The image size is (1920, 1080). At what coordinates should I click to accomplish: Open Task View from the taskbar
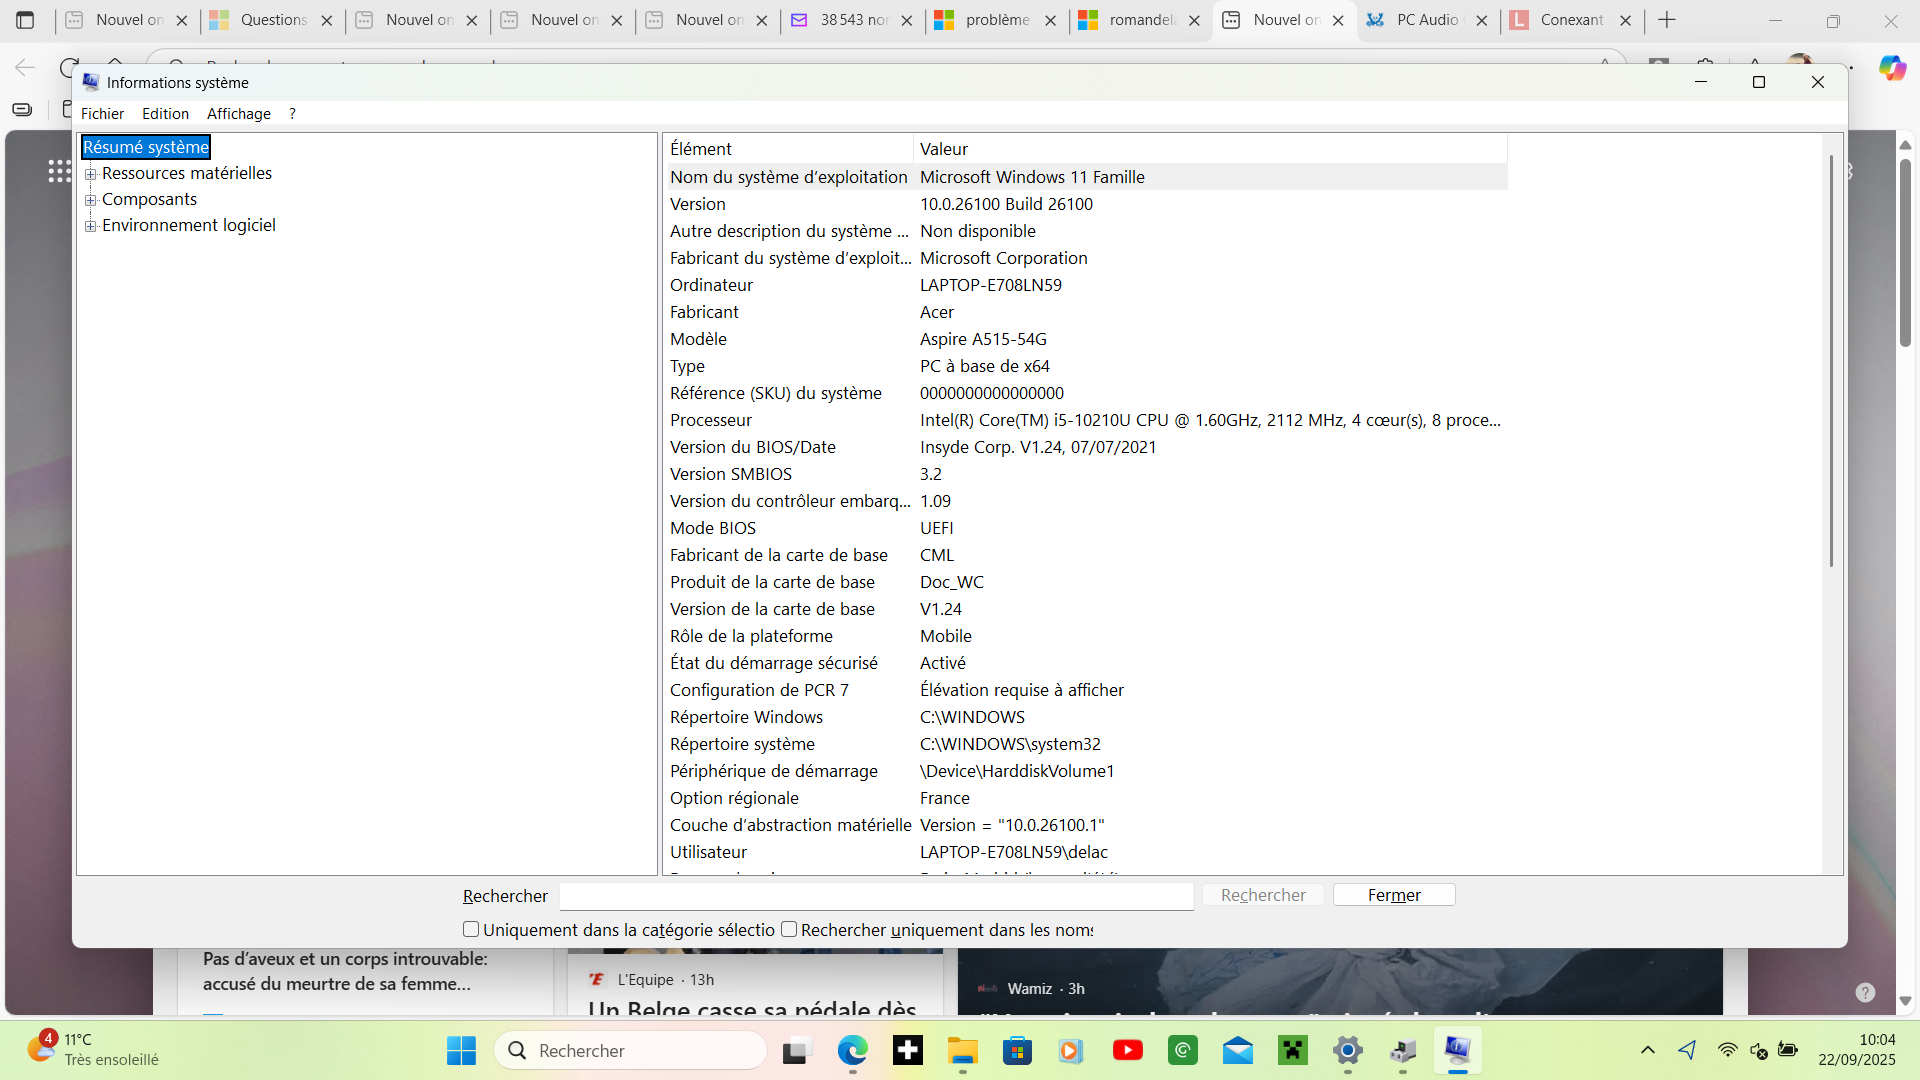tap(795, 1050)
